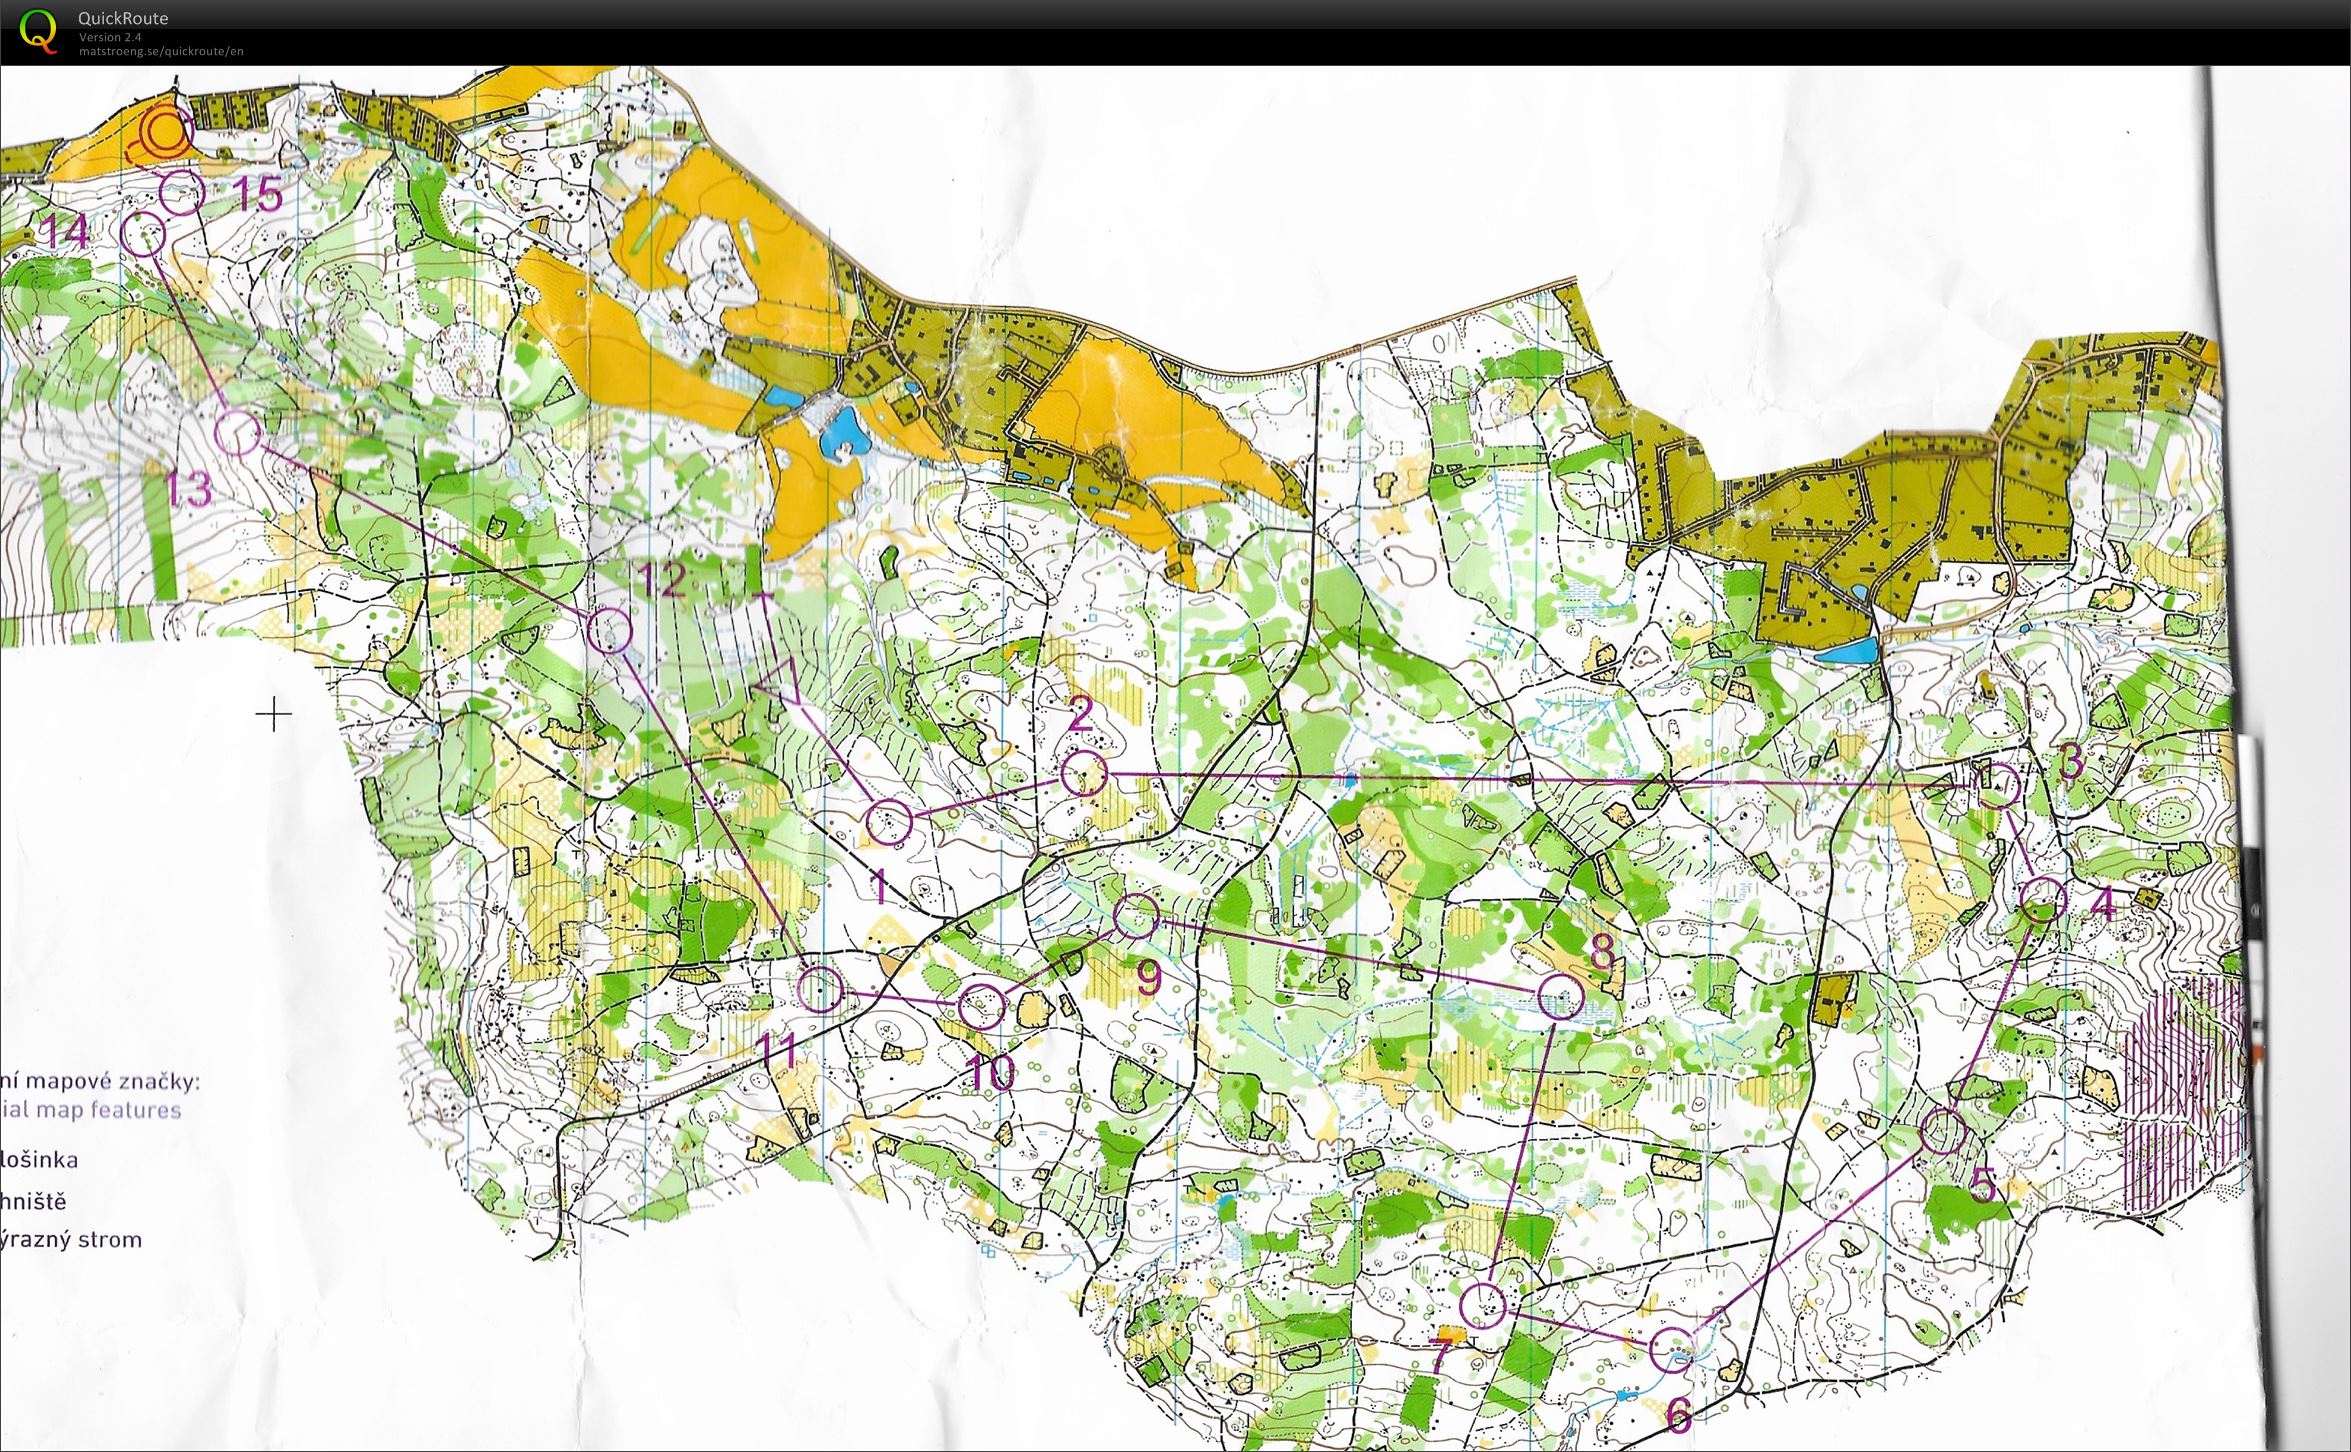Screen dimensions: 2351x1452
Task: Click the black registration cross on the map
Action: click(273, 714)
